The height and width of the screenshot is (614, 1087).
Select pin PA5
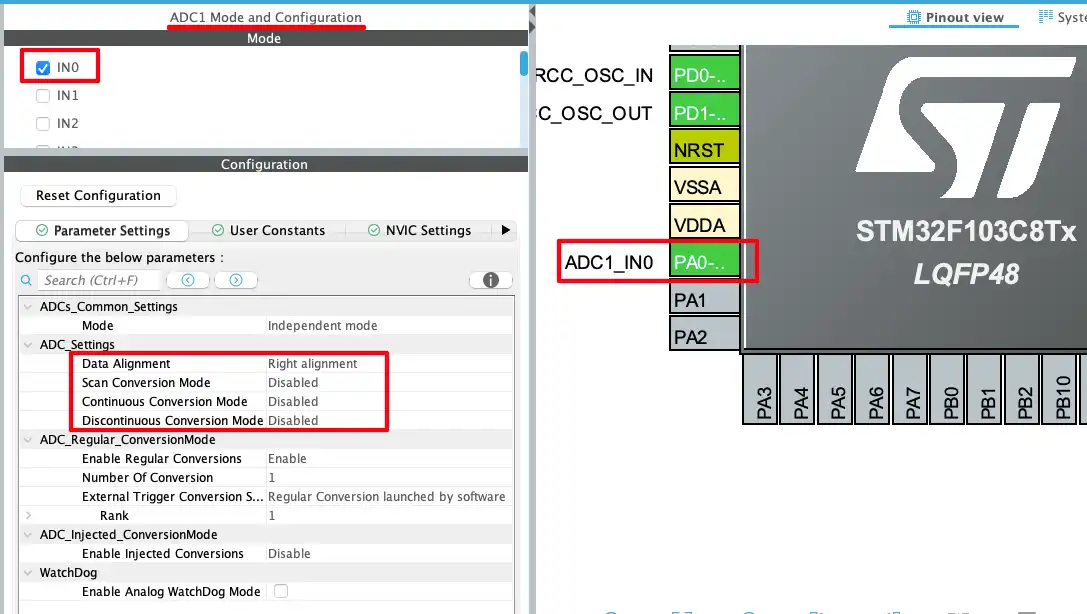coord(835,389)
